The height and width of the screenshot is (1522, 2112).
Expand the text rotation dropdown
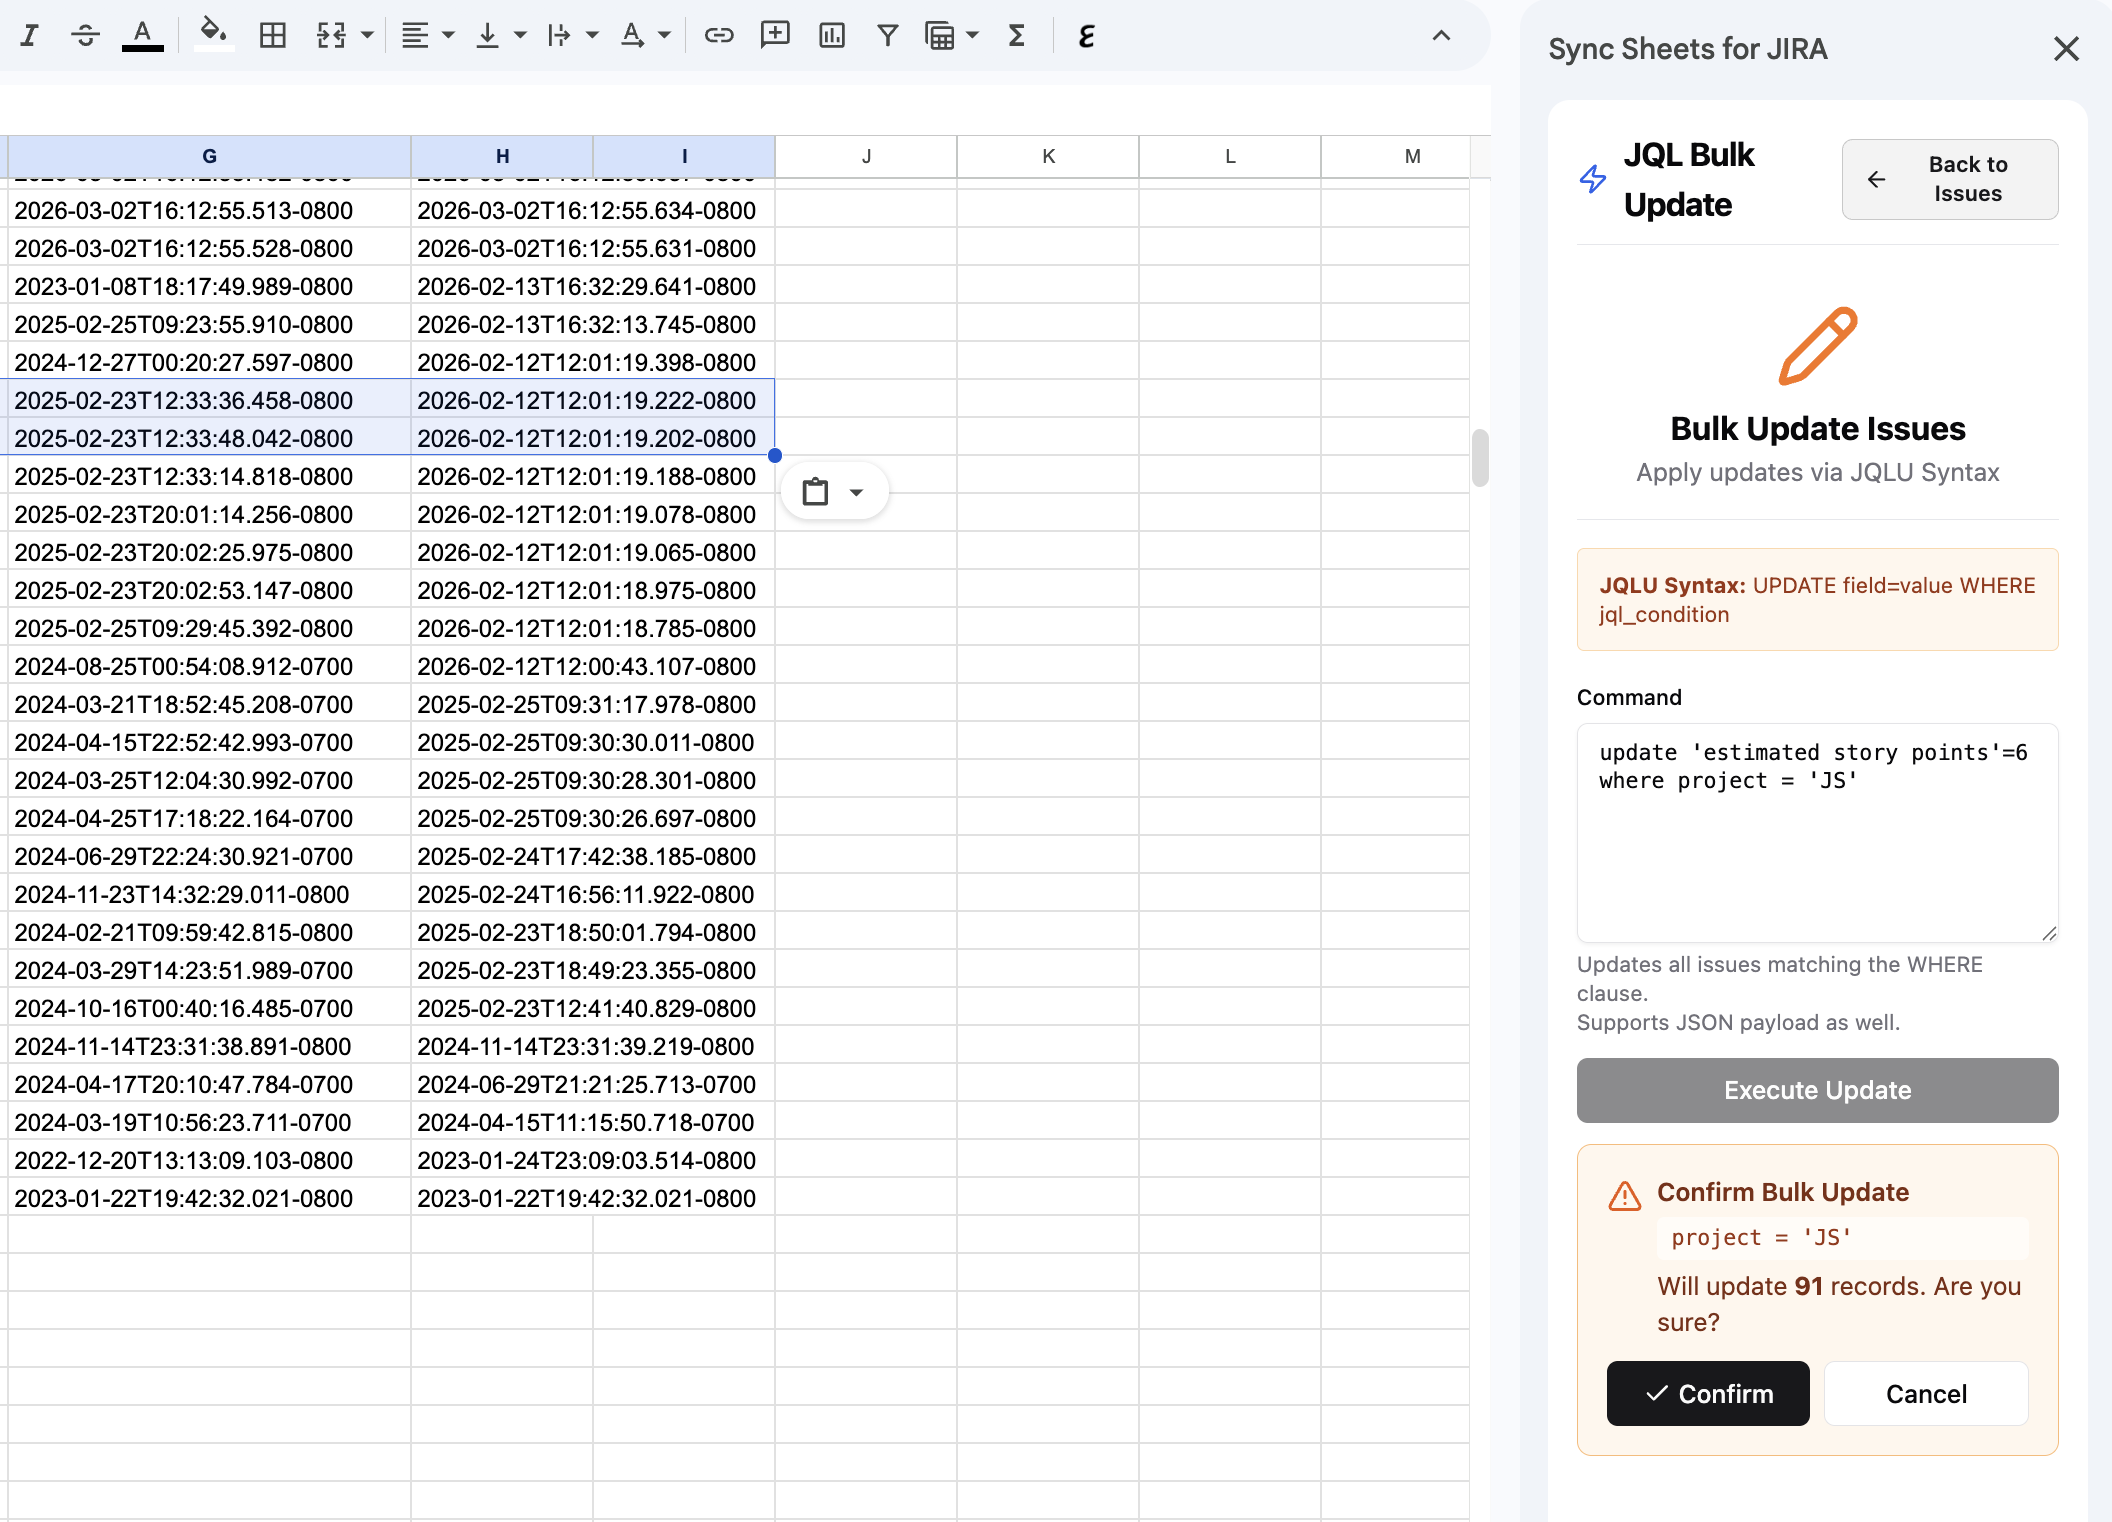(x=662, y=35)
